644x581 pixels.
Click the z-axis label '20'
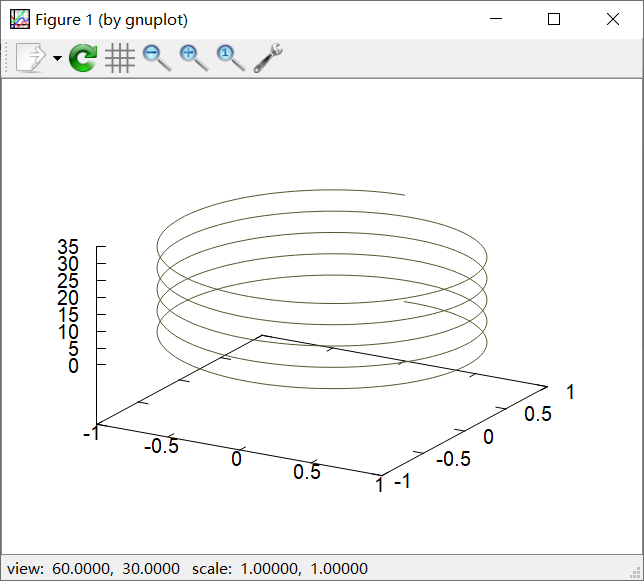68,298
